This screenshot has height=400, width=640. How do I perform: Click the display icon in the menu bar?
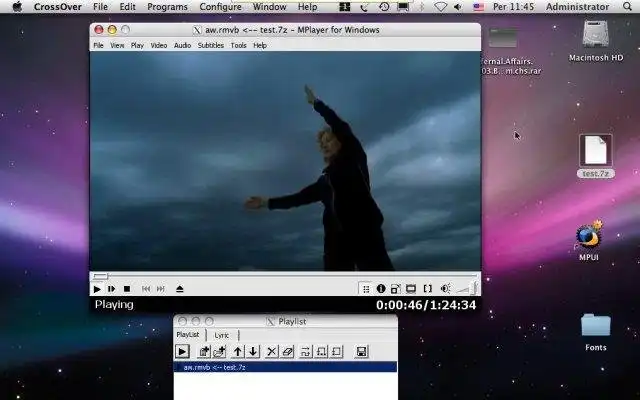click(403, 7)
